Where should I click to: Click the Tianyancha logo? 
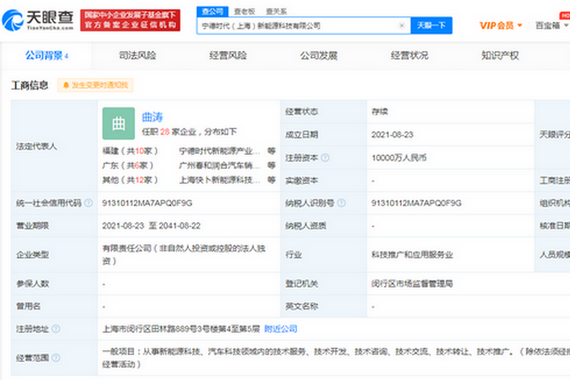click(x=38, y=20)
